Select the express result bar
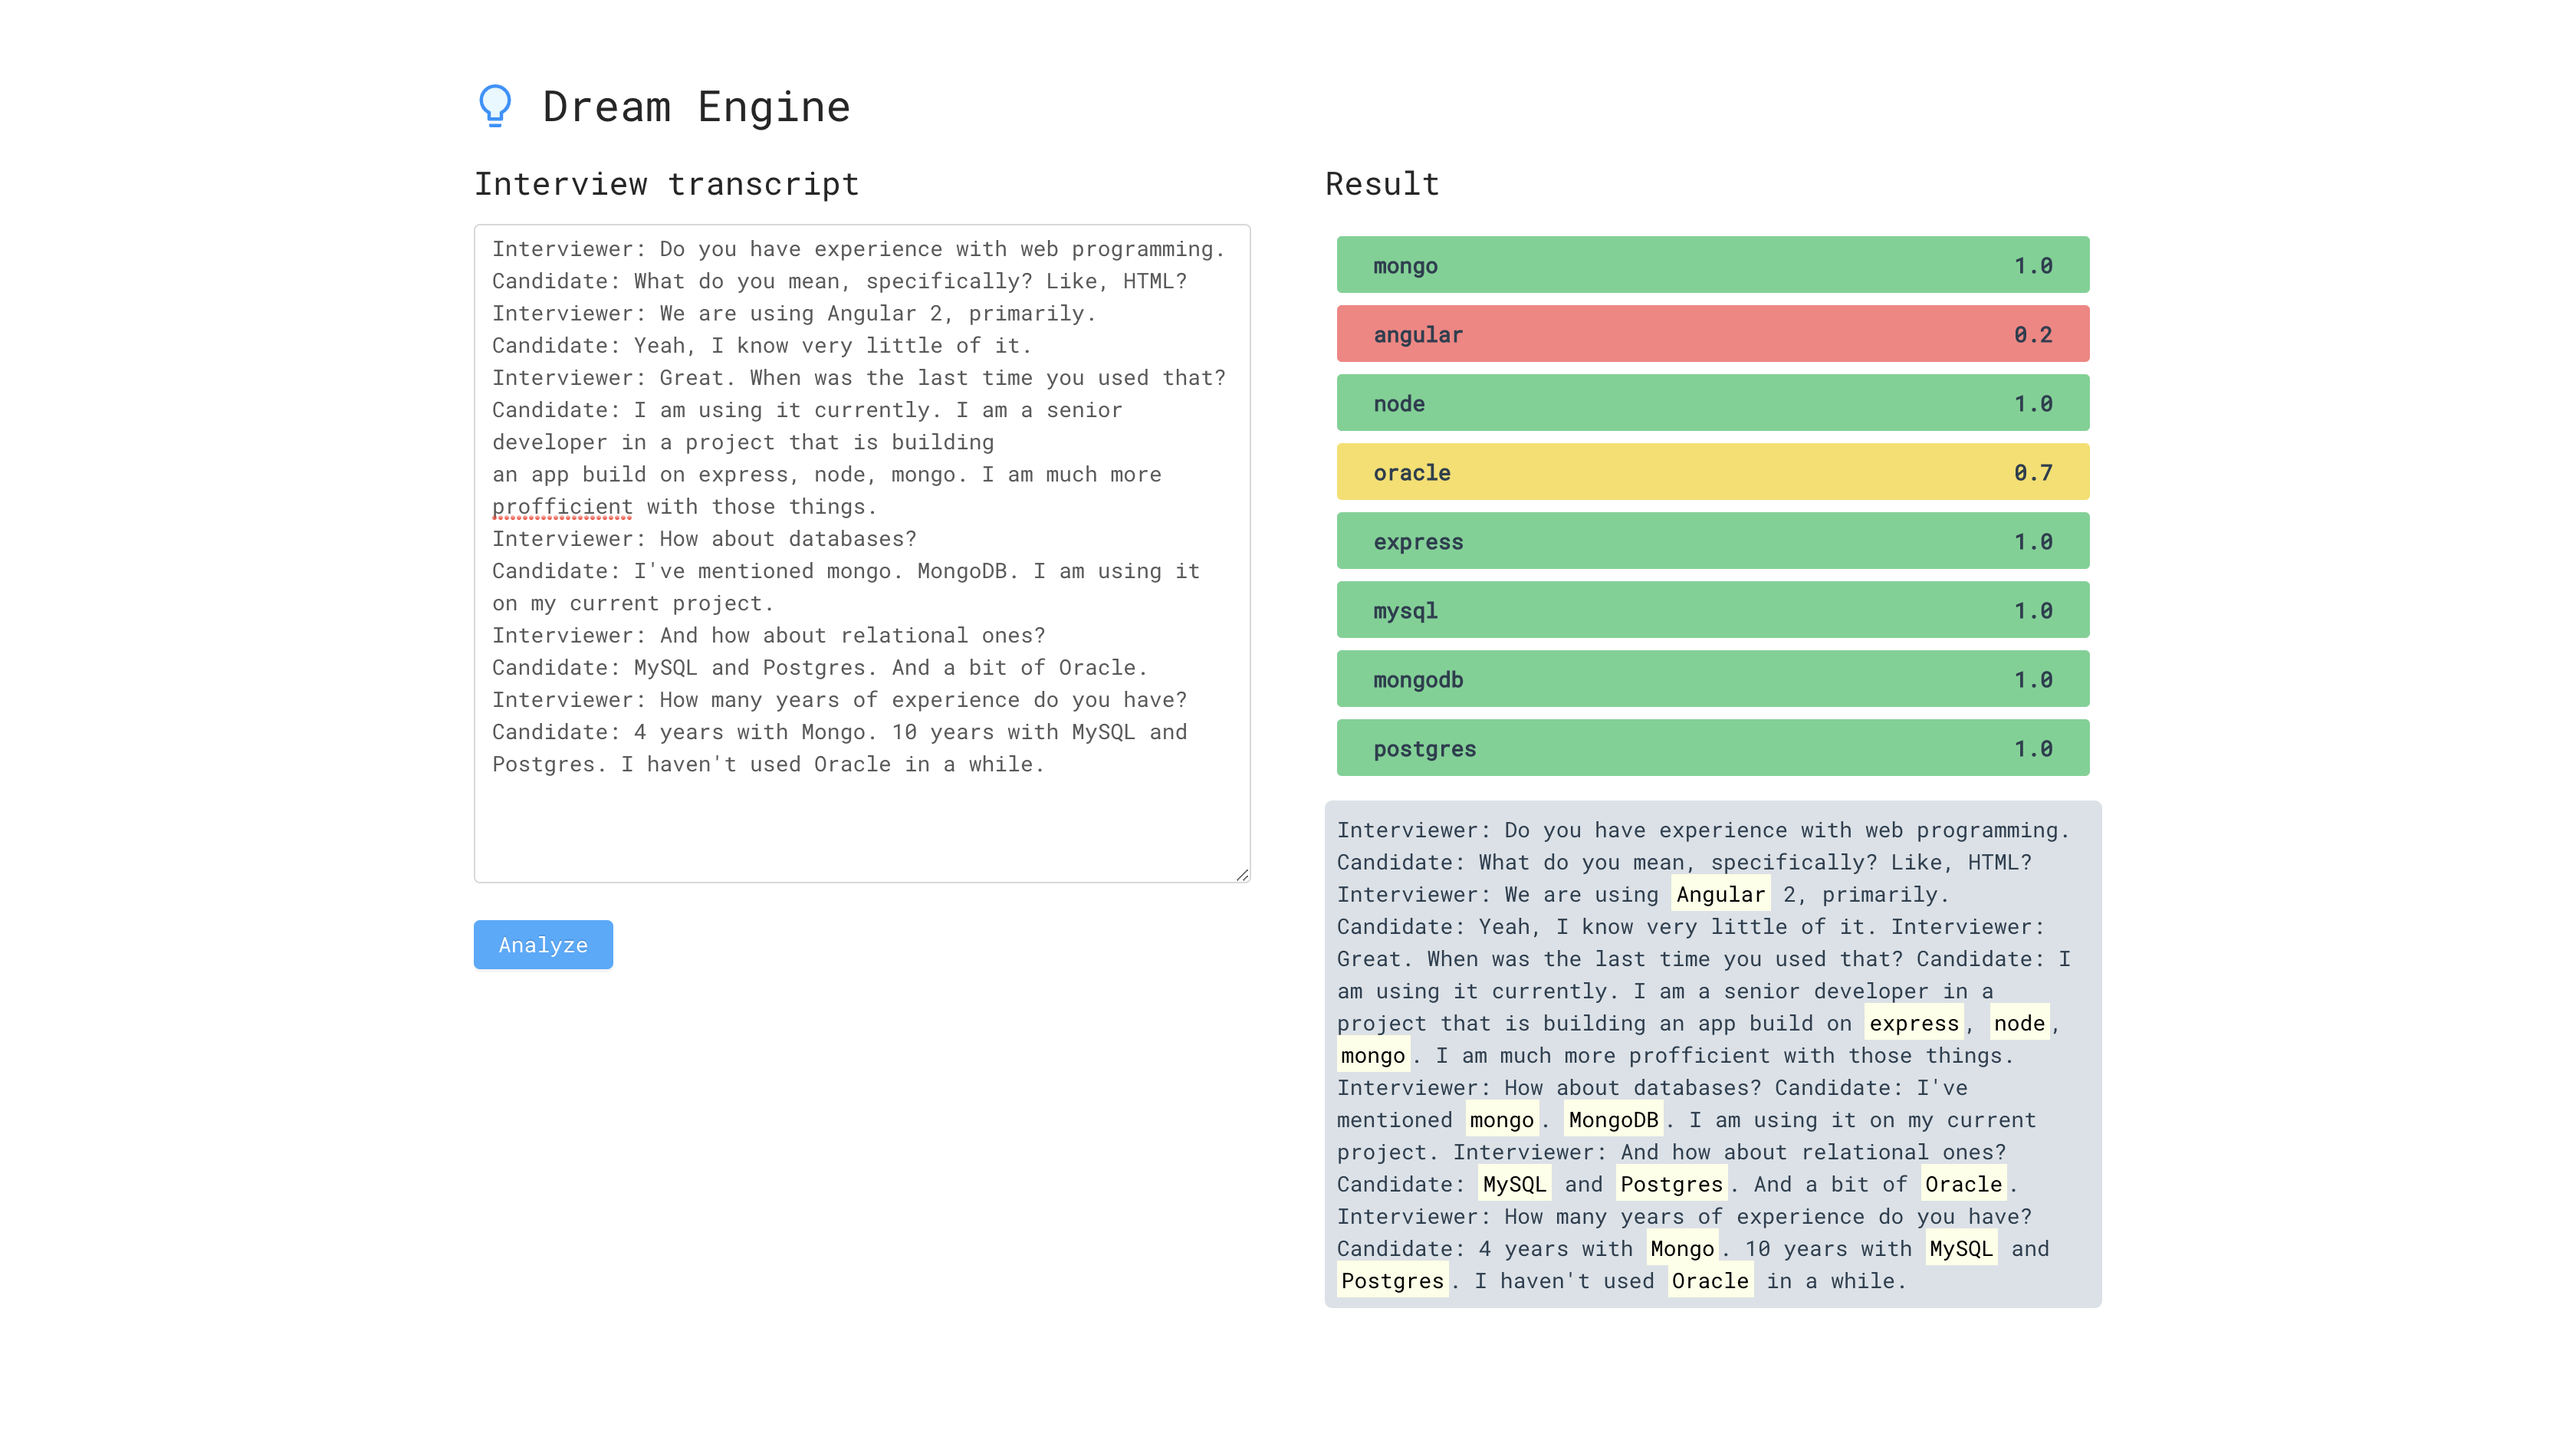 (x=1712, y=541)
